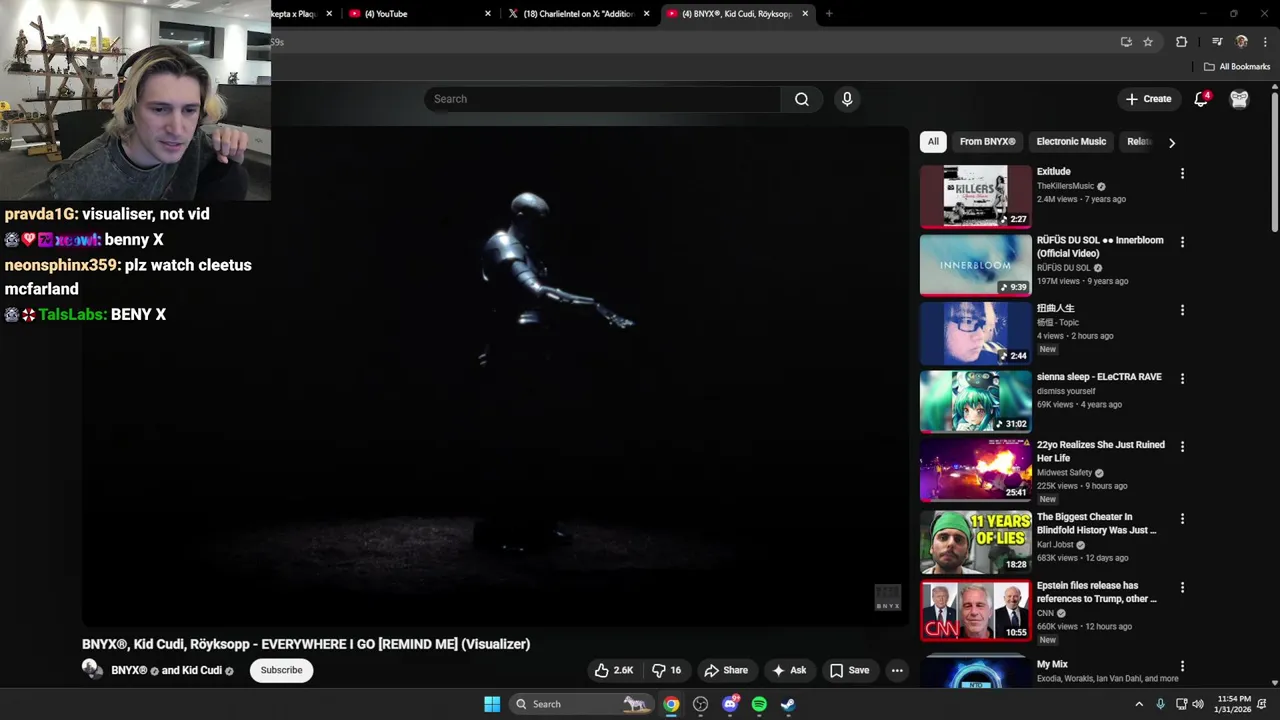Open options for Epstein files CNN video
Image resolution: width=1280 pixels, height=720 pixels.
click(1182, 588)
